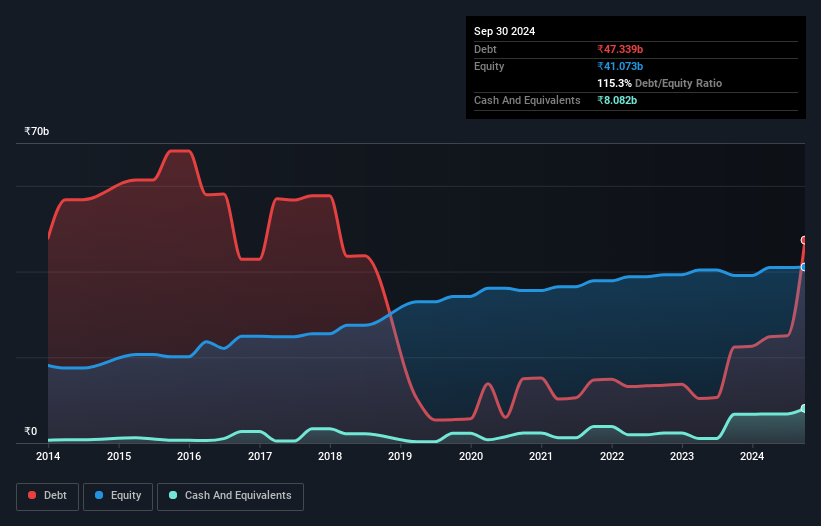Toggle the Debt series legend button
This screenshot has height=526, width=821.
coord(48,496)
